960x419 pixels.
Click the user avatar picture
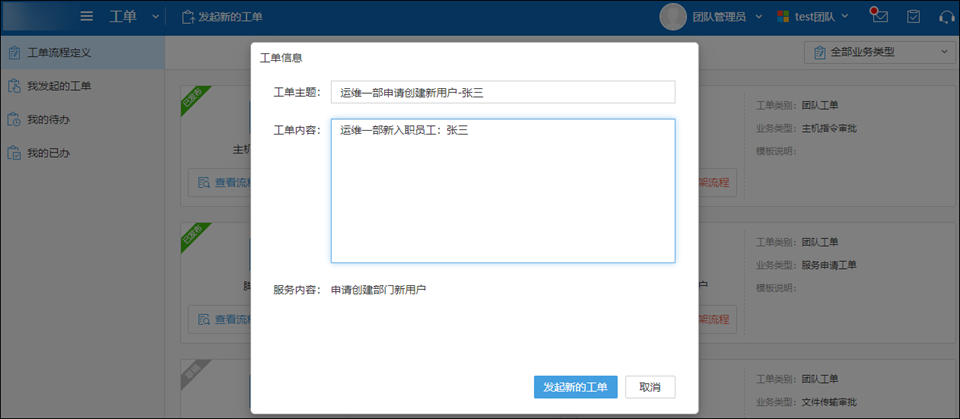672,17
